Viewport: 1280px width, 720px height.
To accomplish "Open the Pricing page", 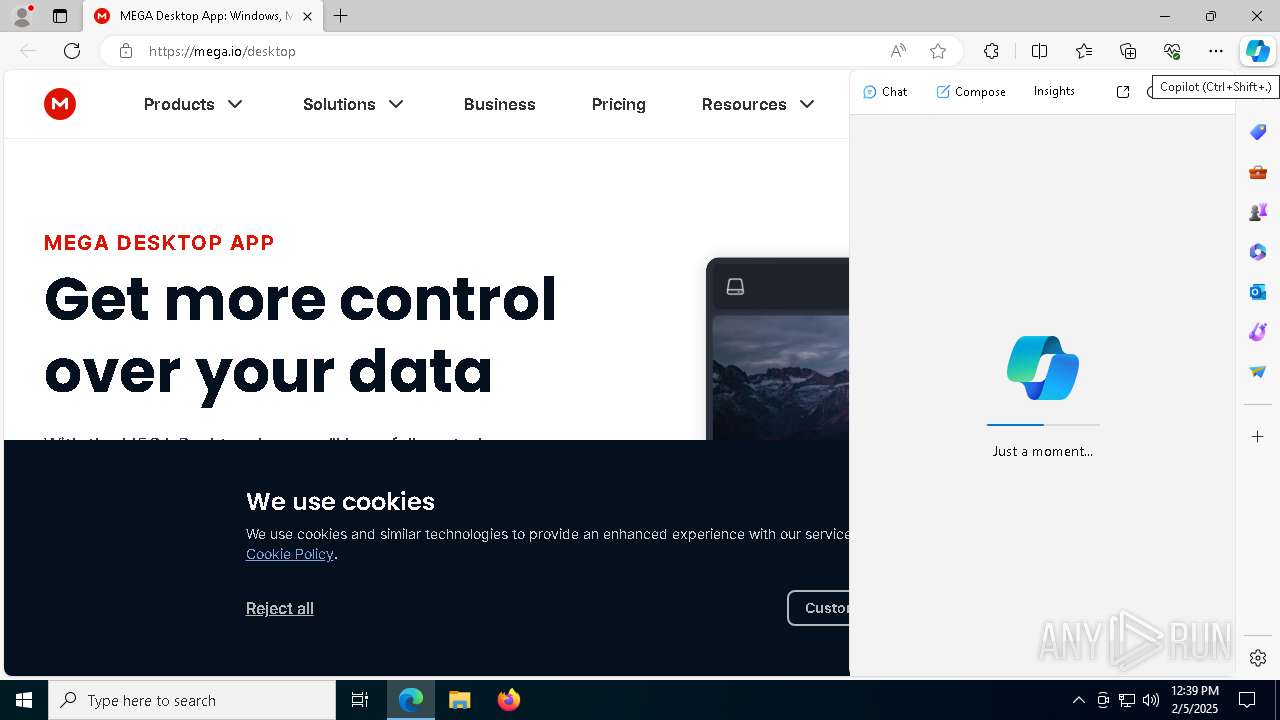I will tap(619, 104).
